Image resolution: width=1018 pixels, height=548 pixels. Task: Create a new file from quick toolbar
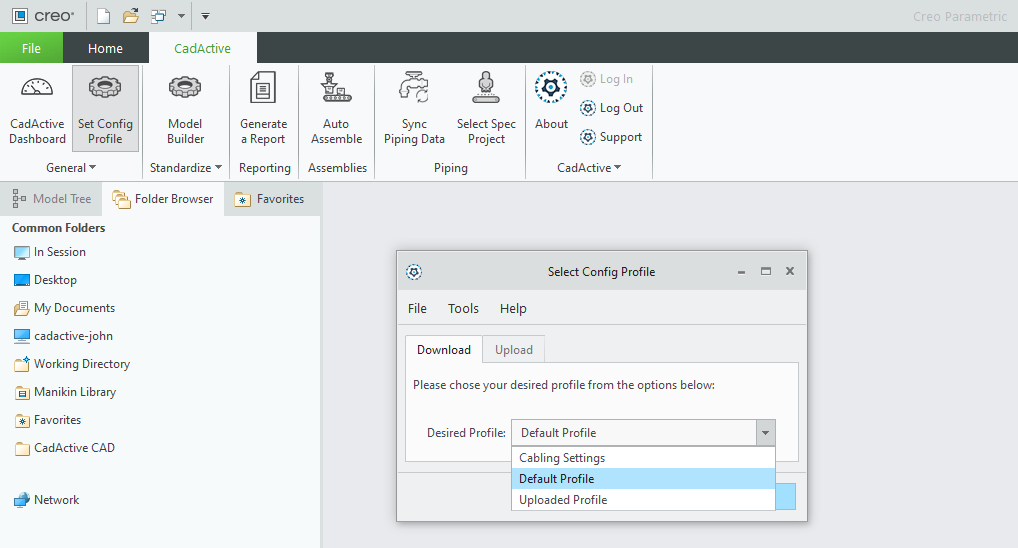103,16
